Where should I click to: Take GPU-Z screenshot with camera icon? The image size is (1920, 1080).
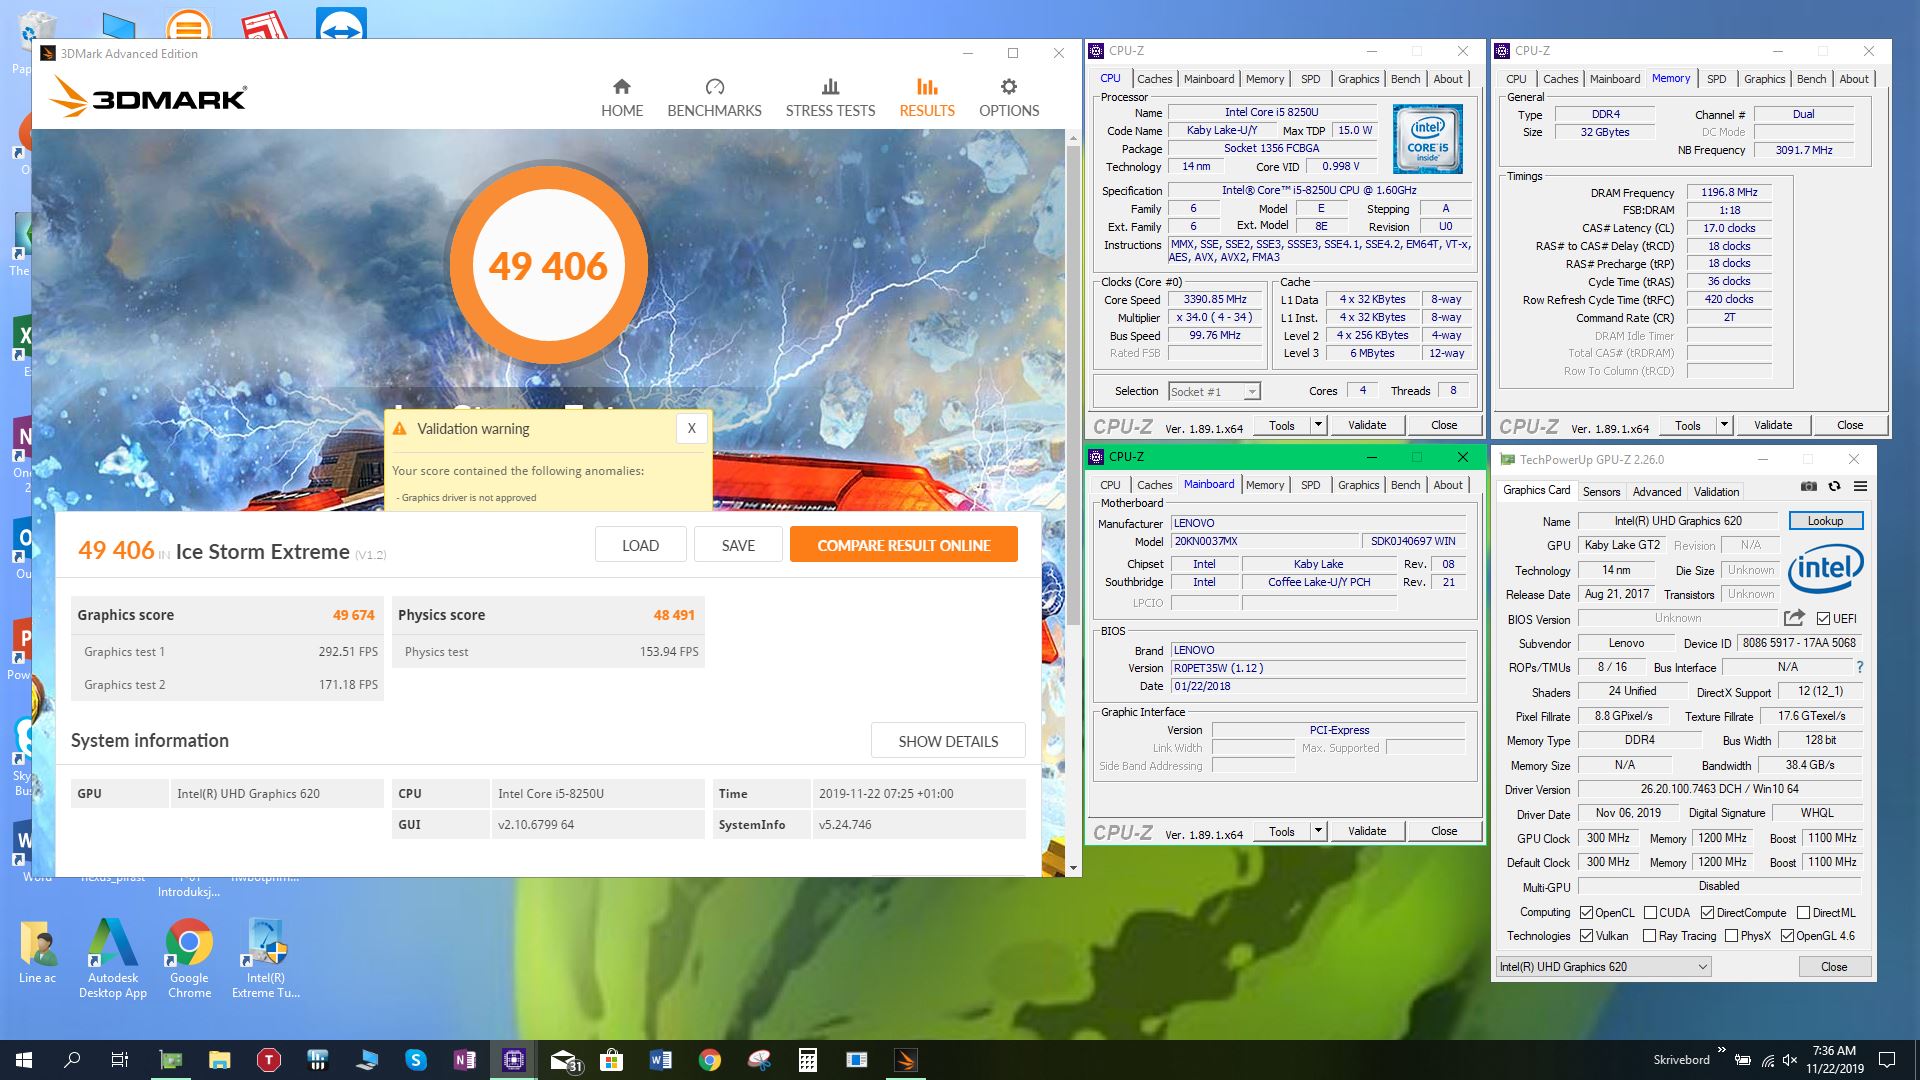[x=1809, y=486]
